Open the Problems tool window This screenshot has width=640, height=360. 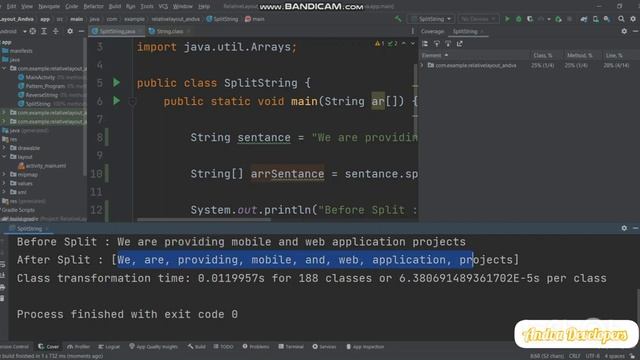tap(256, 347)
